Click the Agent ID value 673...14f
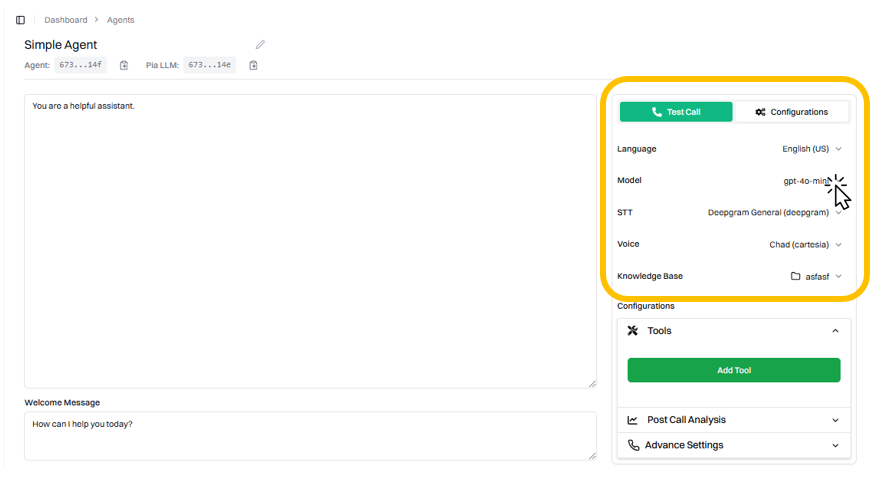The width and height of the screenshot is (889, 489). click(x=81, y=65)
